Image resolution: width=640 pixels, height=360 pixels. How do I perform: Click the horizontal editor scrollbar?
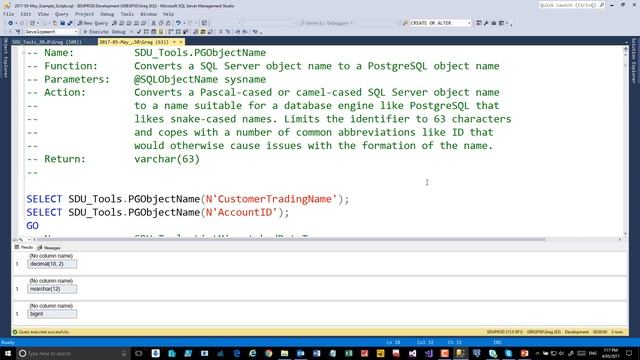[x=290, y=240]
